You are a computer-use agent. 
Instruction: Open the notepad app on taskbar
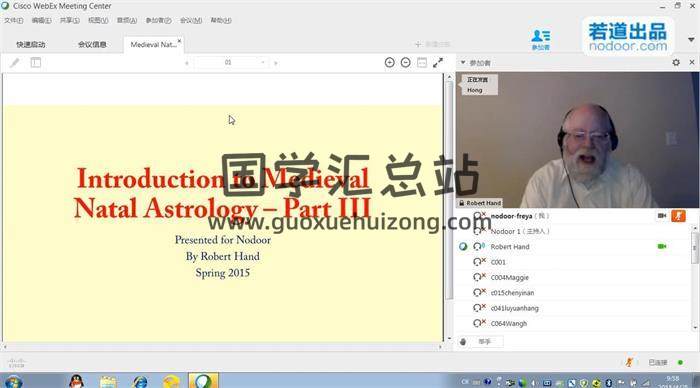[108, 382]
